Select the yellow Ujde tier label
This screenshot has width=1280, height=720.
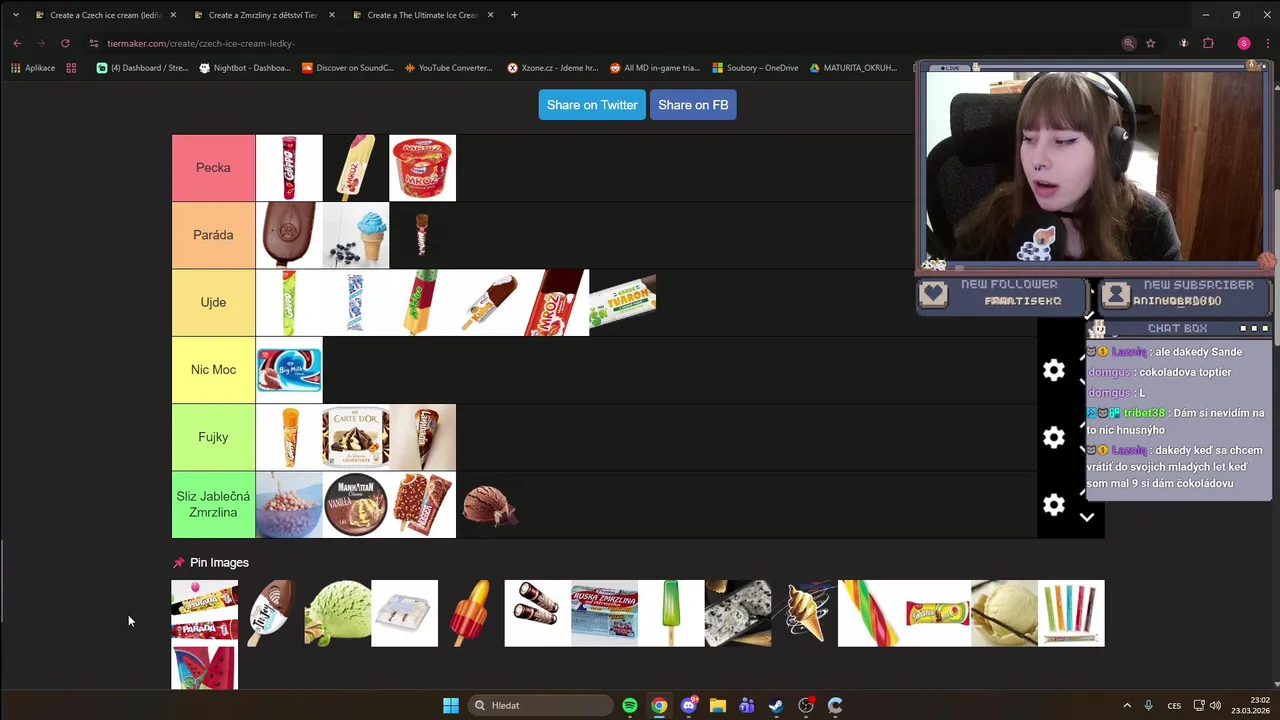coord(213,302)
